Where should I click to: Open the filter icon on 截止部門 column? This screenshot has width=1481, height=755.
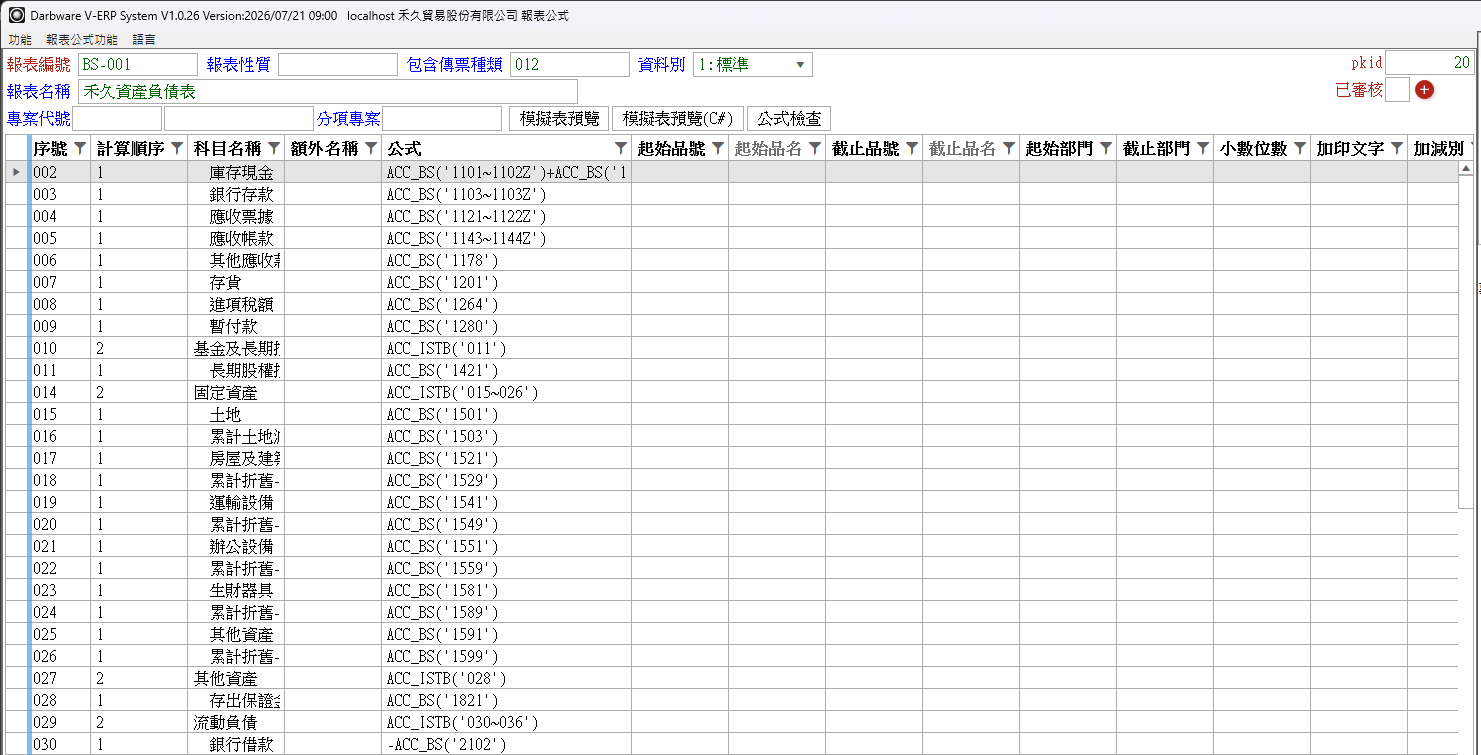click(x=1203, y=149)
